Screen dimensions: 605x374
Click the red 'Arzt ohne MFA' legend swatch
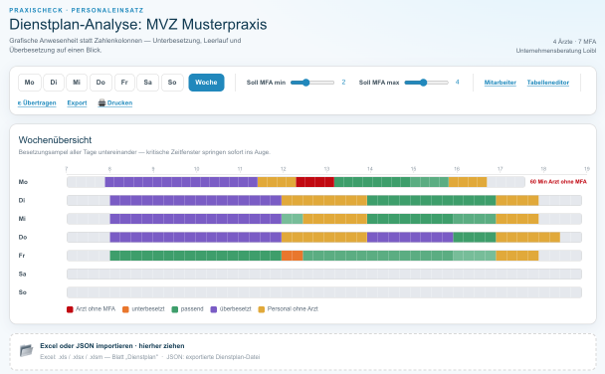point(70,309)
